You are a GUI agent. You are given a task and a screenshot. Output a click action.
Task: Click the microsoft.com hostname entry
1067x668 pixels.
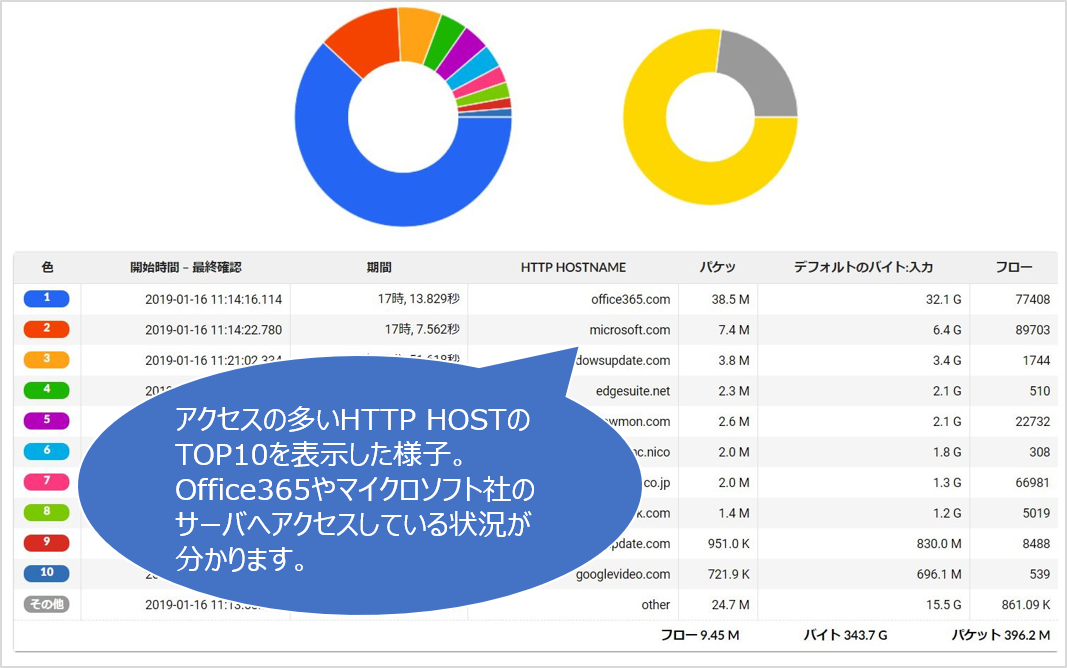[x=630, y=330]
